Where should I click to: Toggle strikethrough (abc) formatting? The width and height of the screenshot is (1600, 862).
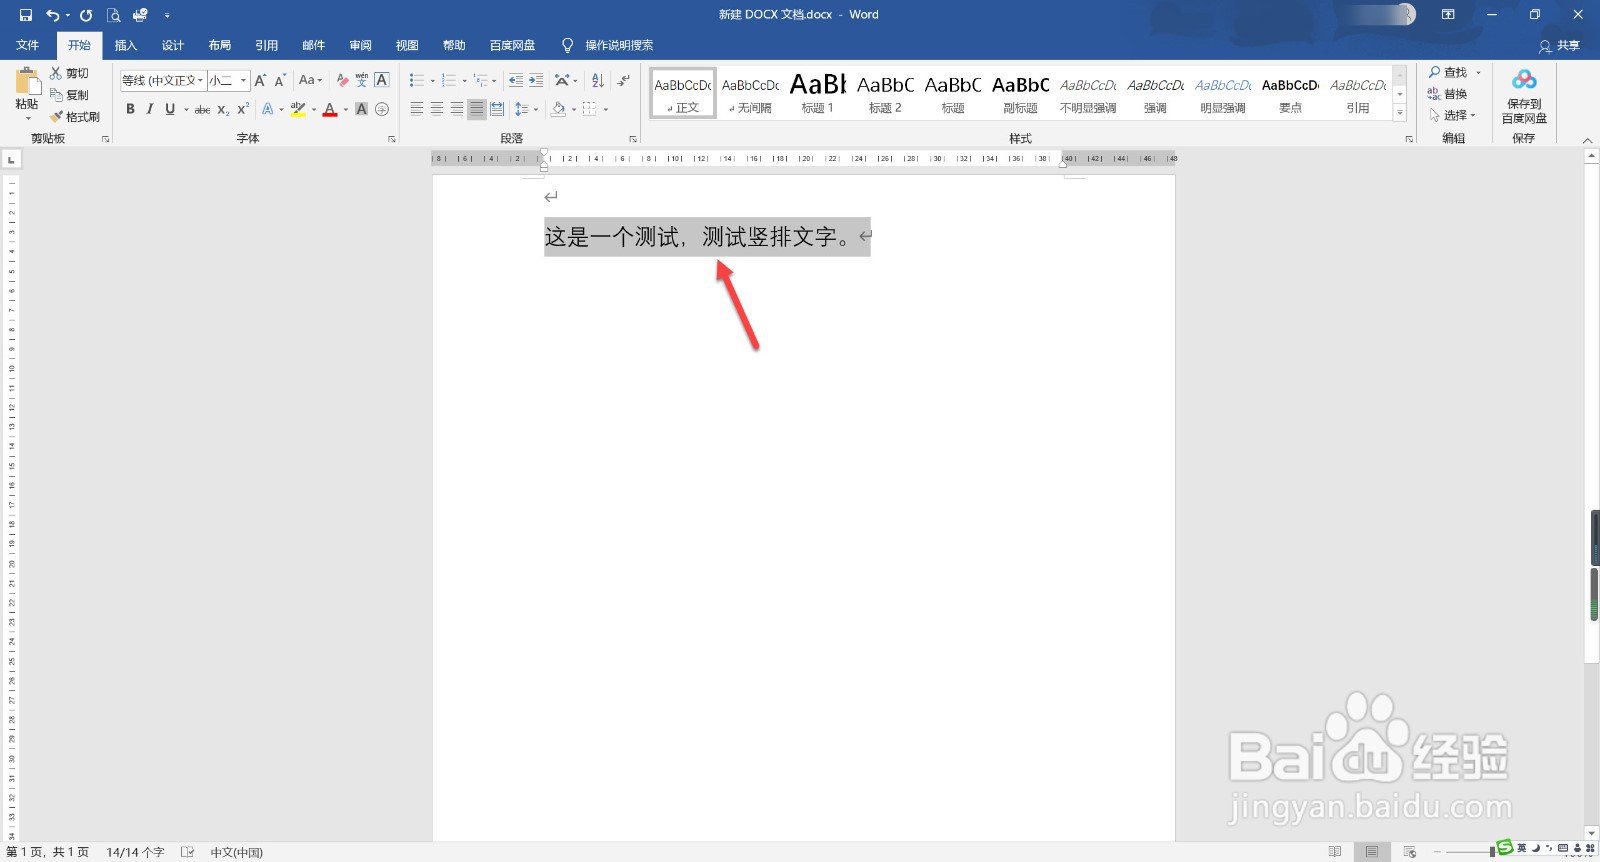coord(202,109)
